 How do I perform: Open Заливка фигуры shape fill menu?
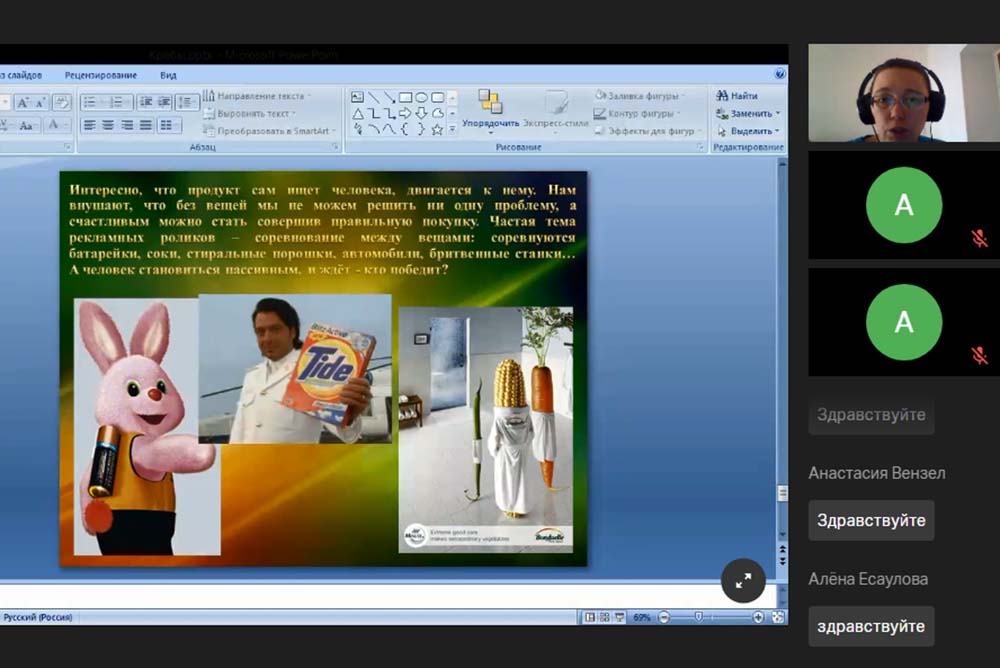(x=640, y=96)
